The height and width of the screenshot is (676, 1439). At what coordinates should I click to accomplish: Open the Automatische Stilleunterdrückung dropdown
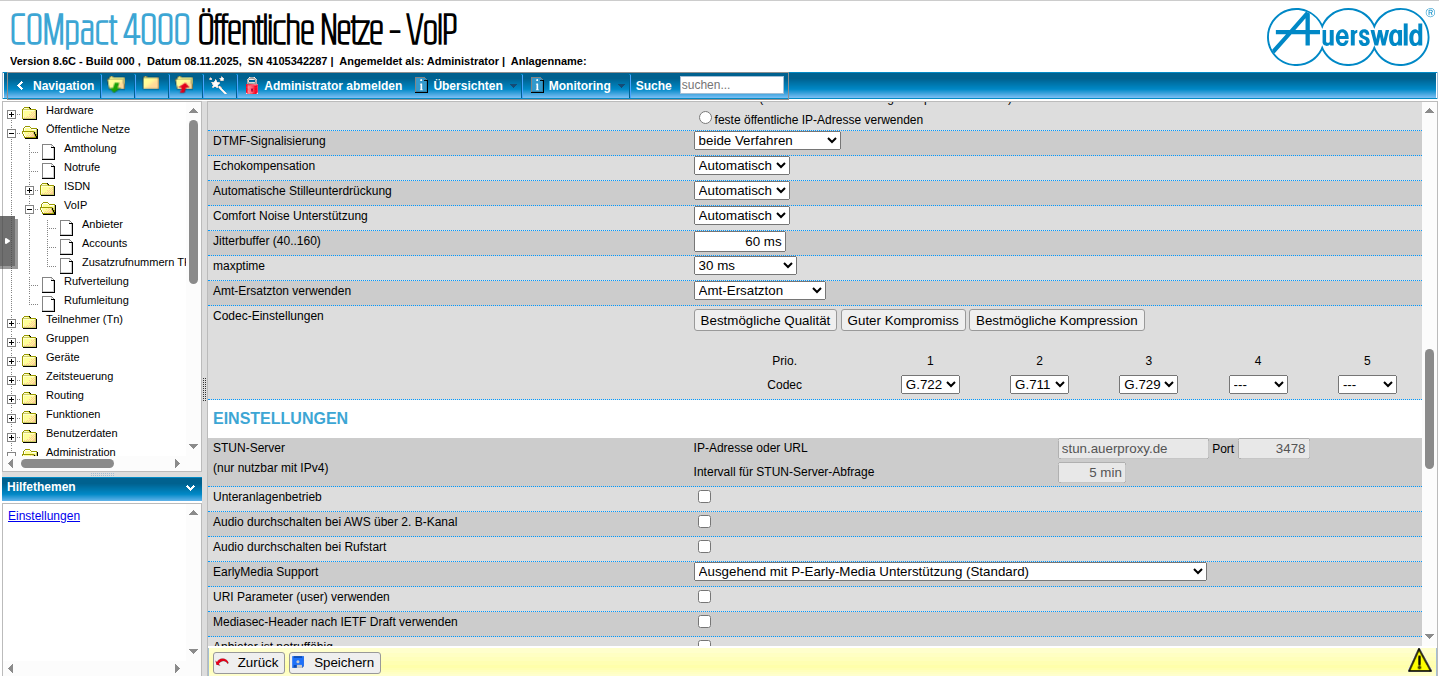coord(742,191)
